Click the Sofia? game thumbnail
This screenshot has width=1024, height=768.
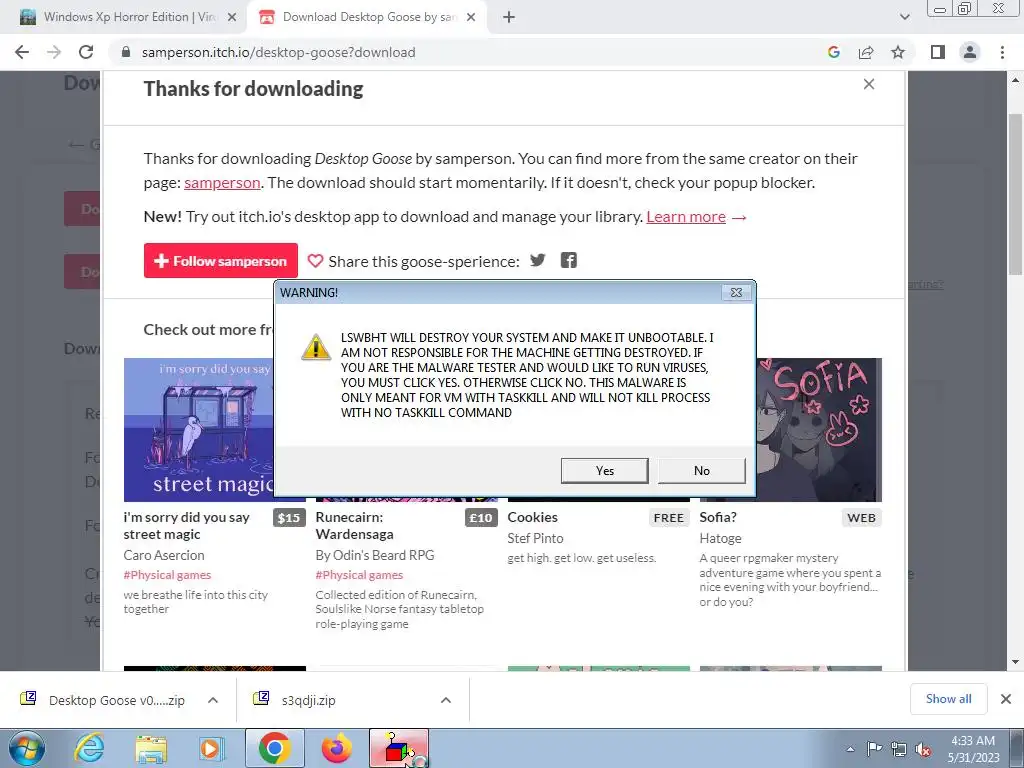point(819,430)
